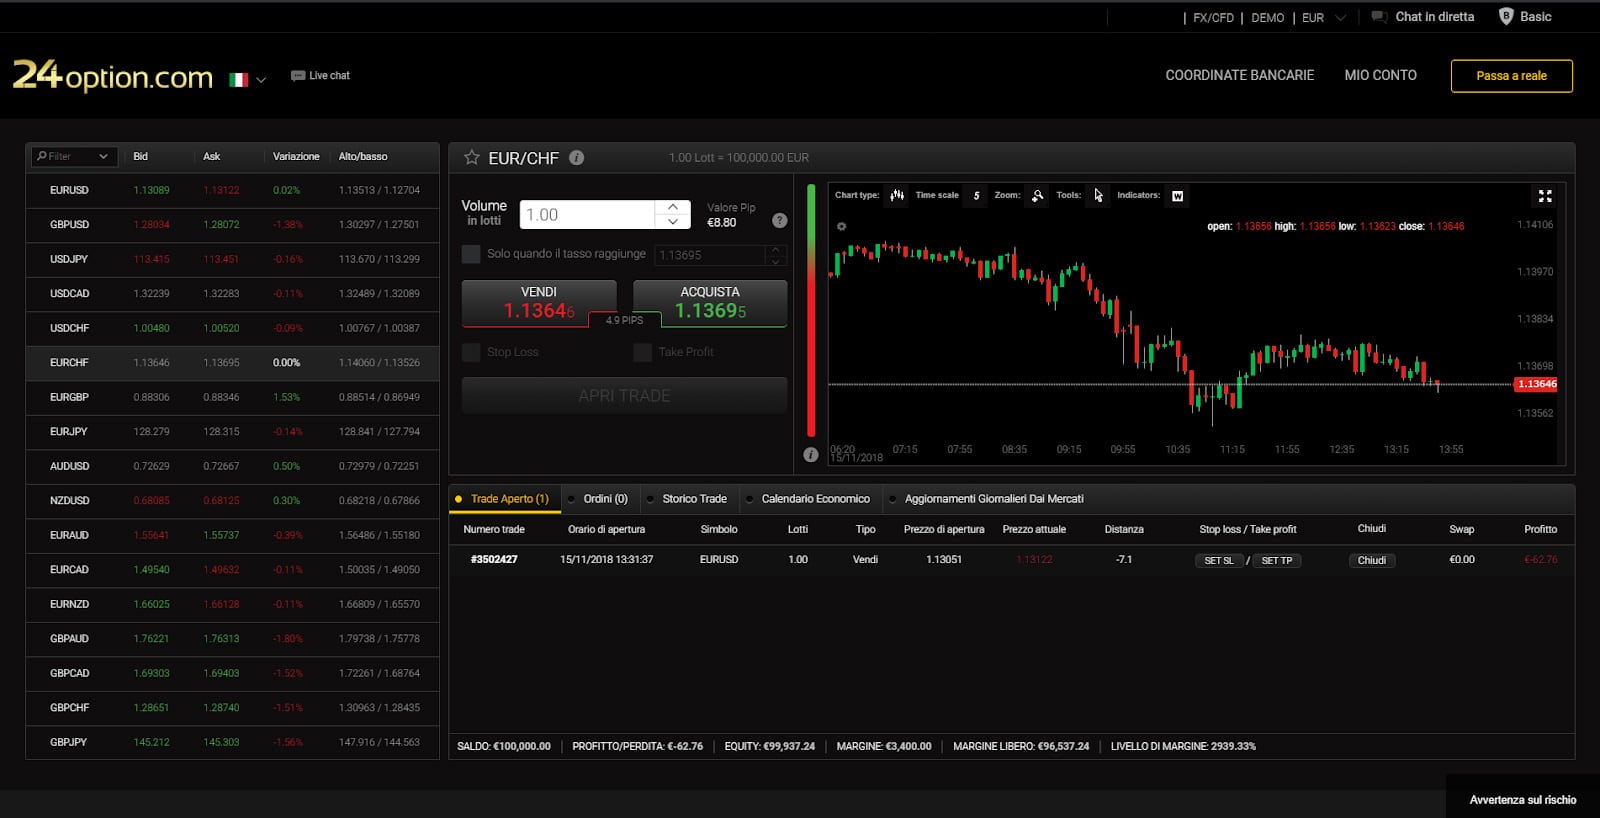Click the ACQUISTA buy button
1600x818 pixels.
710,303
